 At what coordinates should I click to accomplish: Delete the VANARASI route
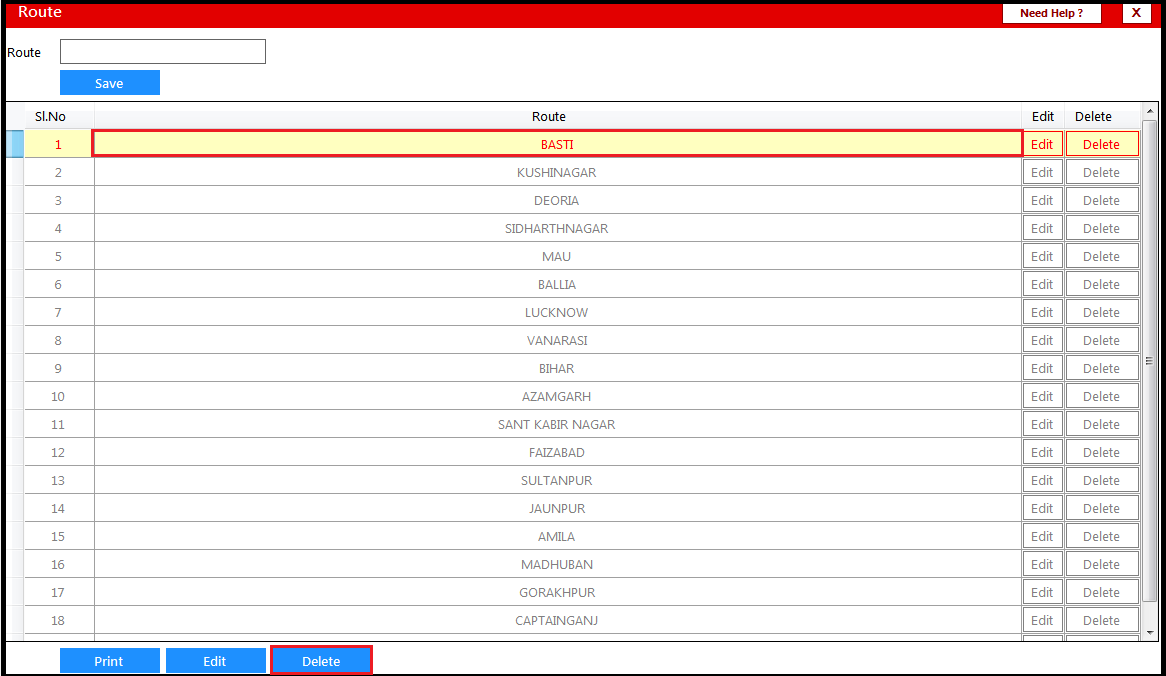[x=1101, y=341]
